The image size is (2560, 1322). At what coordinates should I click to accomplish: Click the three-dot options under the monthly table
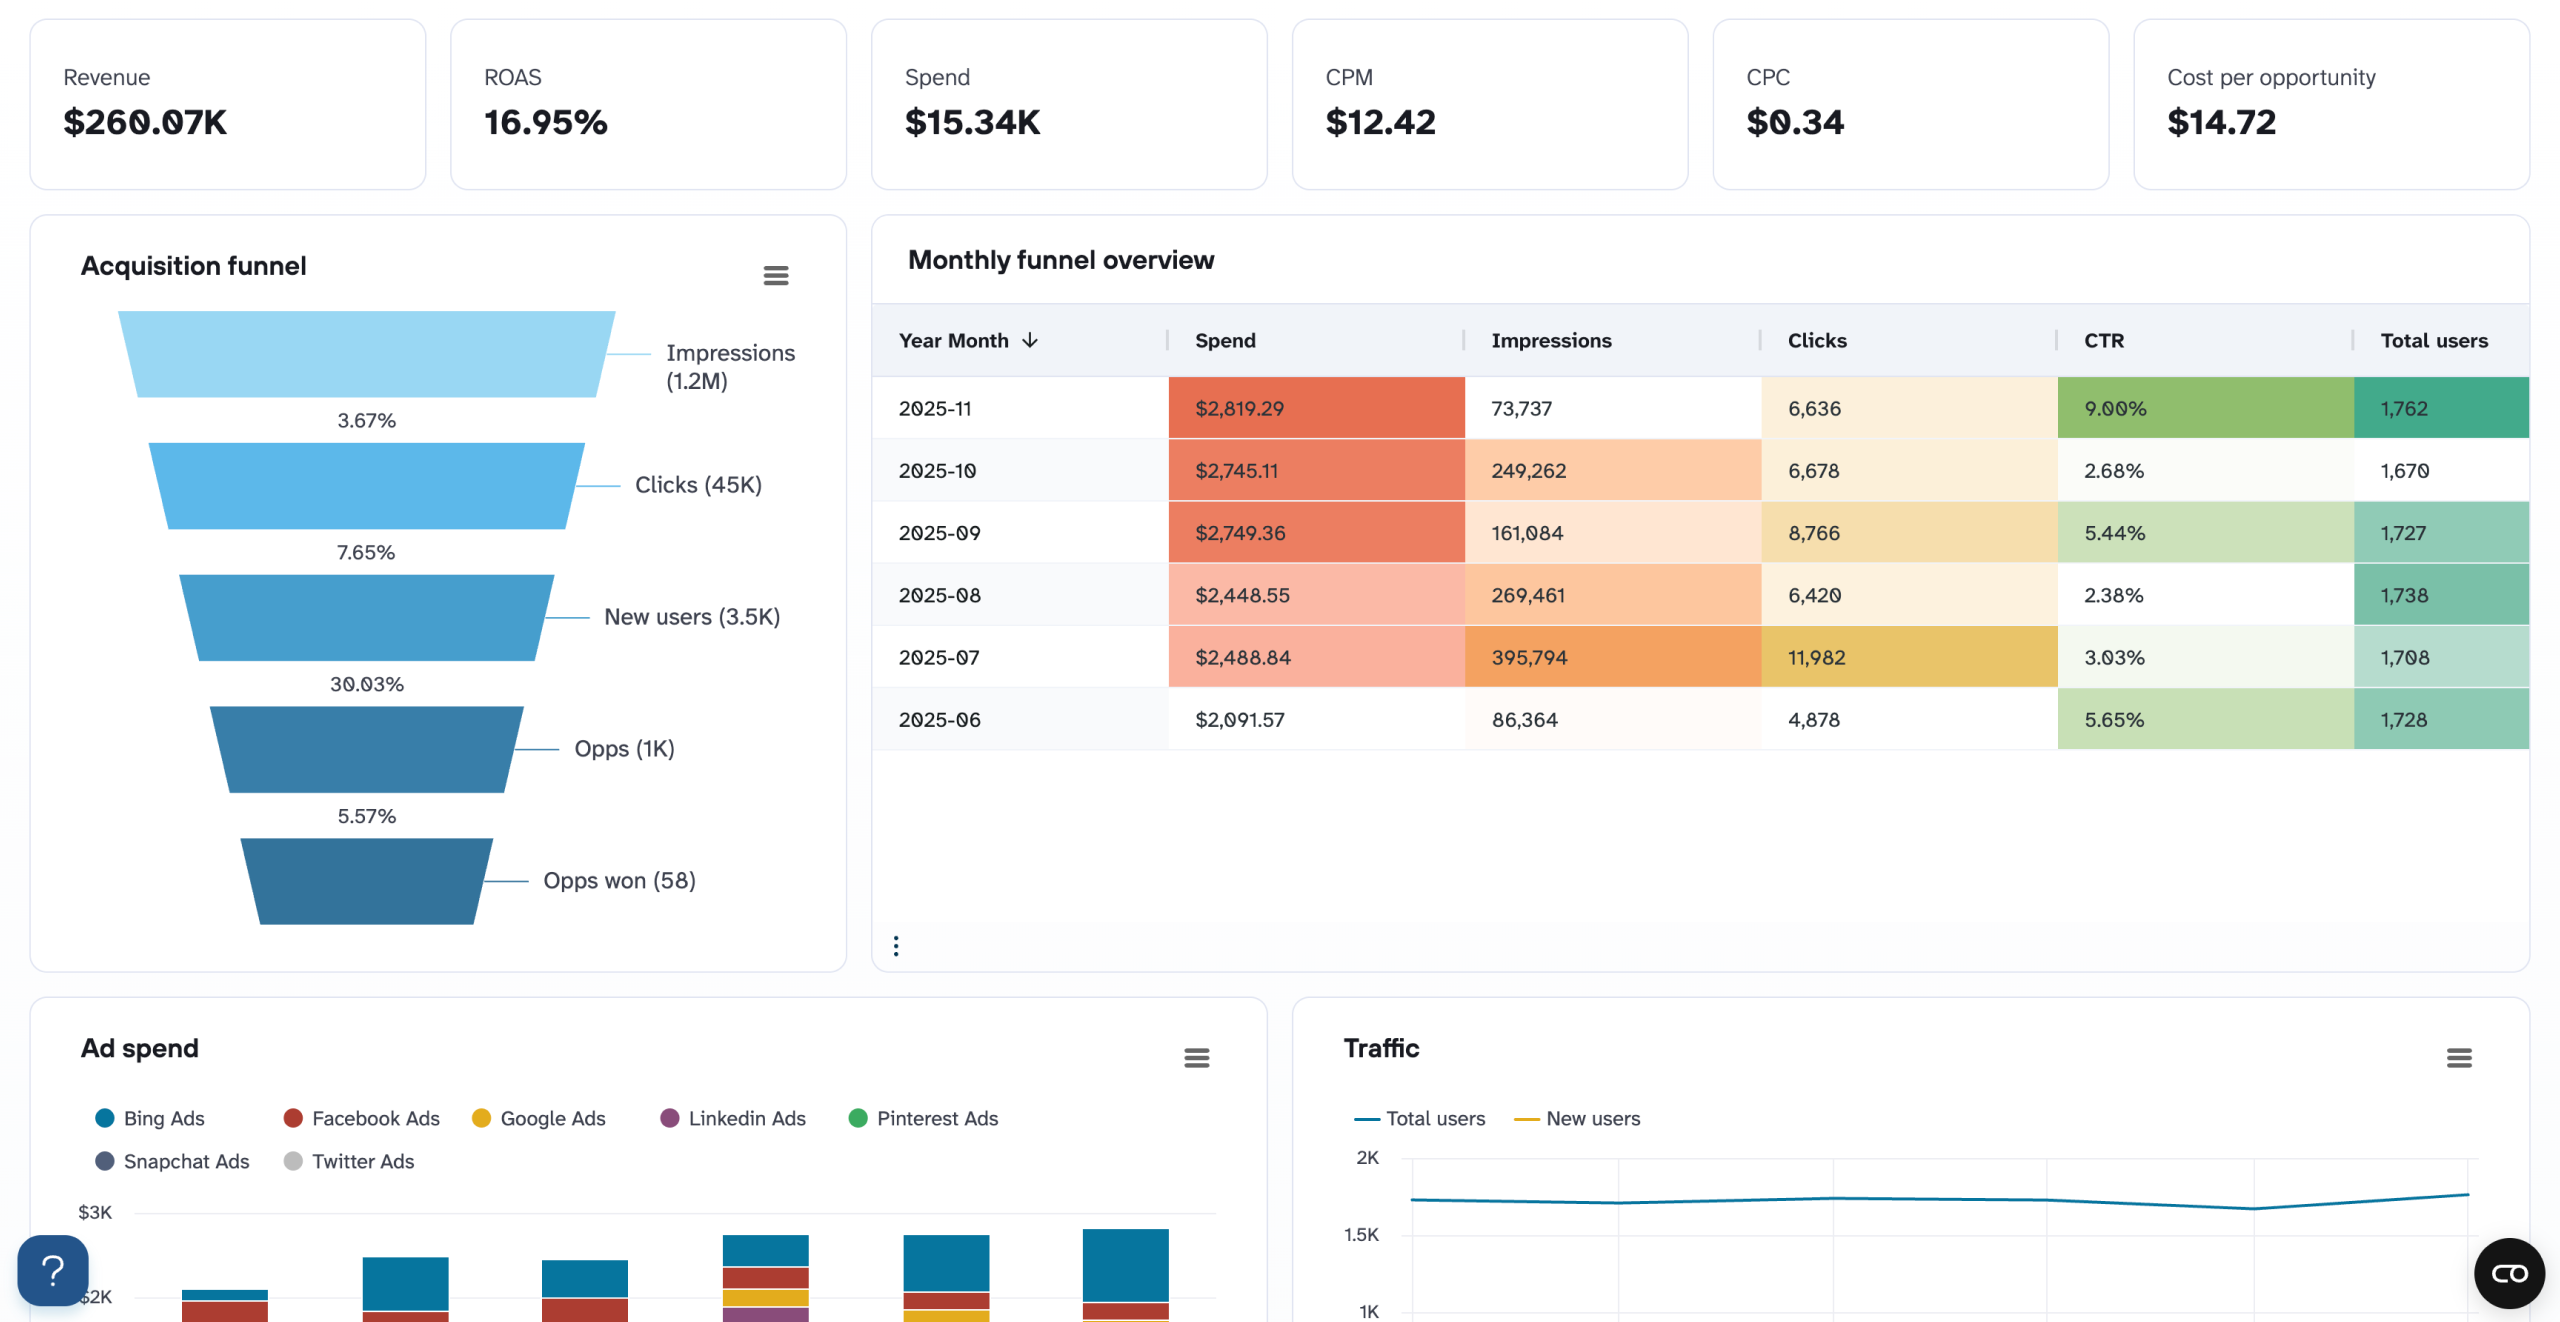point(896,946)
